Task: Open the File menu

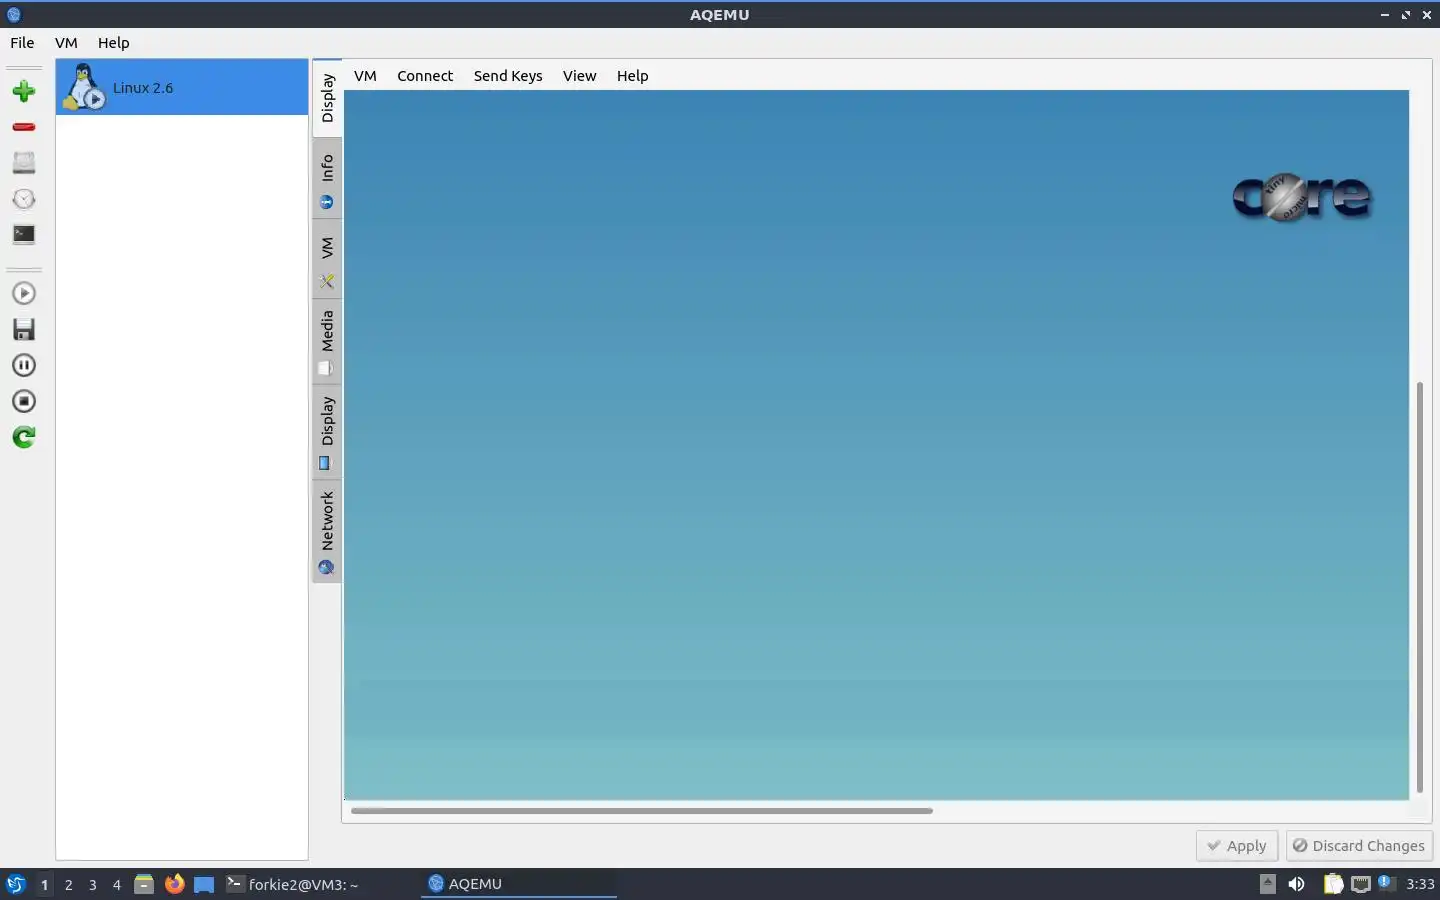Action: click(22, 43)
